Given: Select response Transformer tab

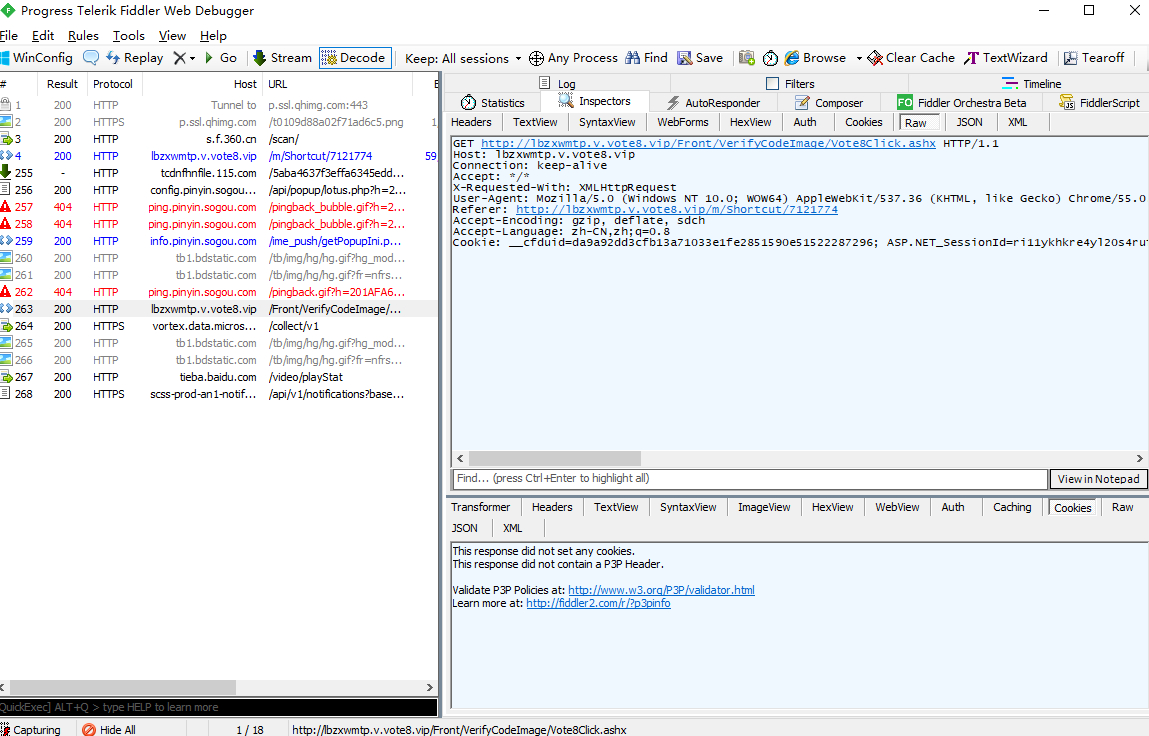Looking at the screenshot, I should click(481, 507).
